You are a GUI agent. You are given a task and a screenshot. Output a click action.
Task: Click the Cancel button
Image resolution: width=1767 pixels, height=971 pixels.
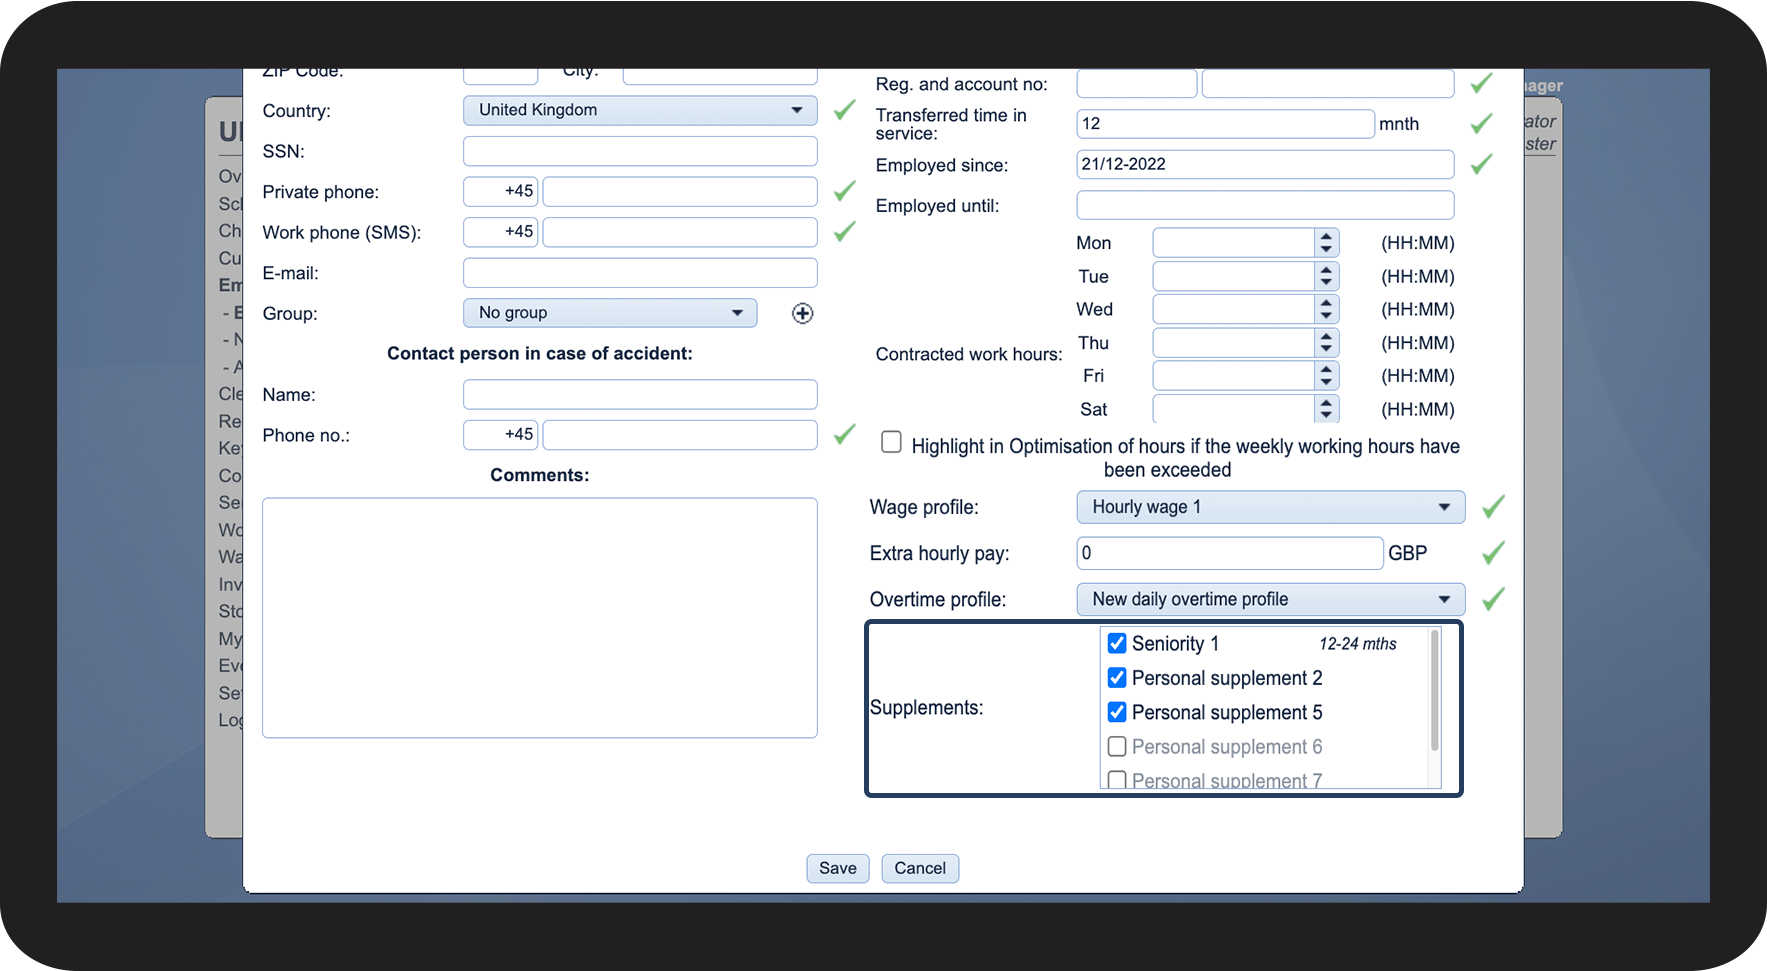coord(920,868)
